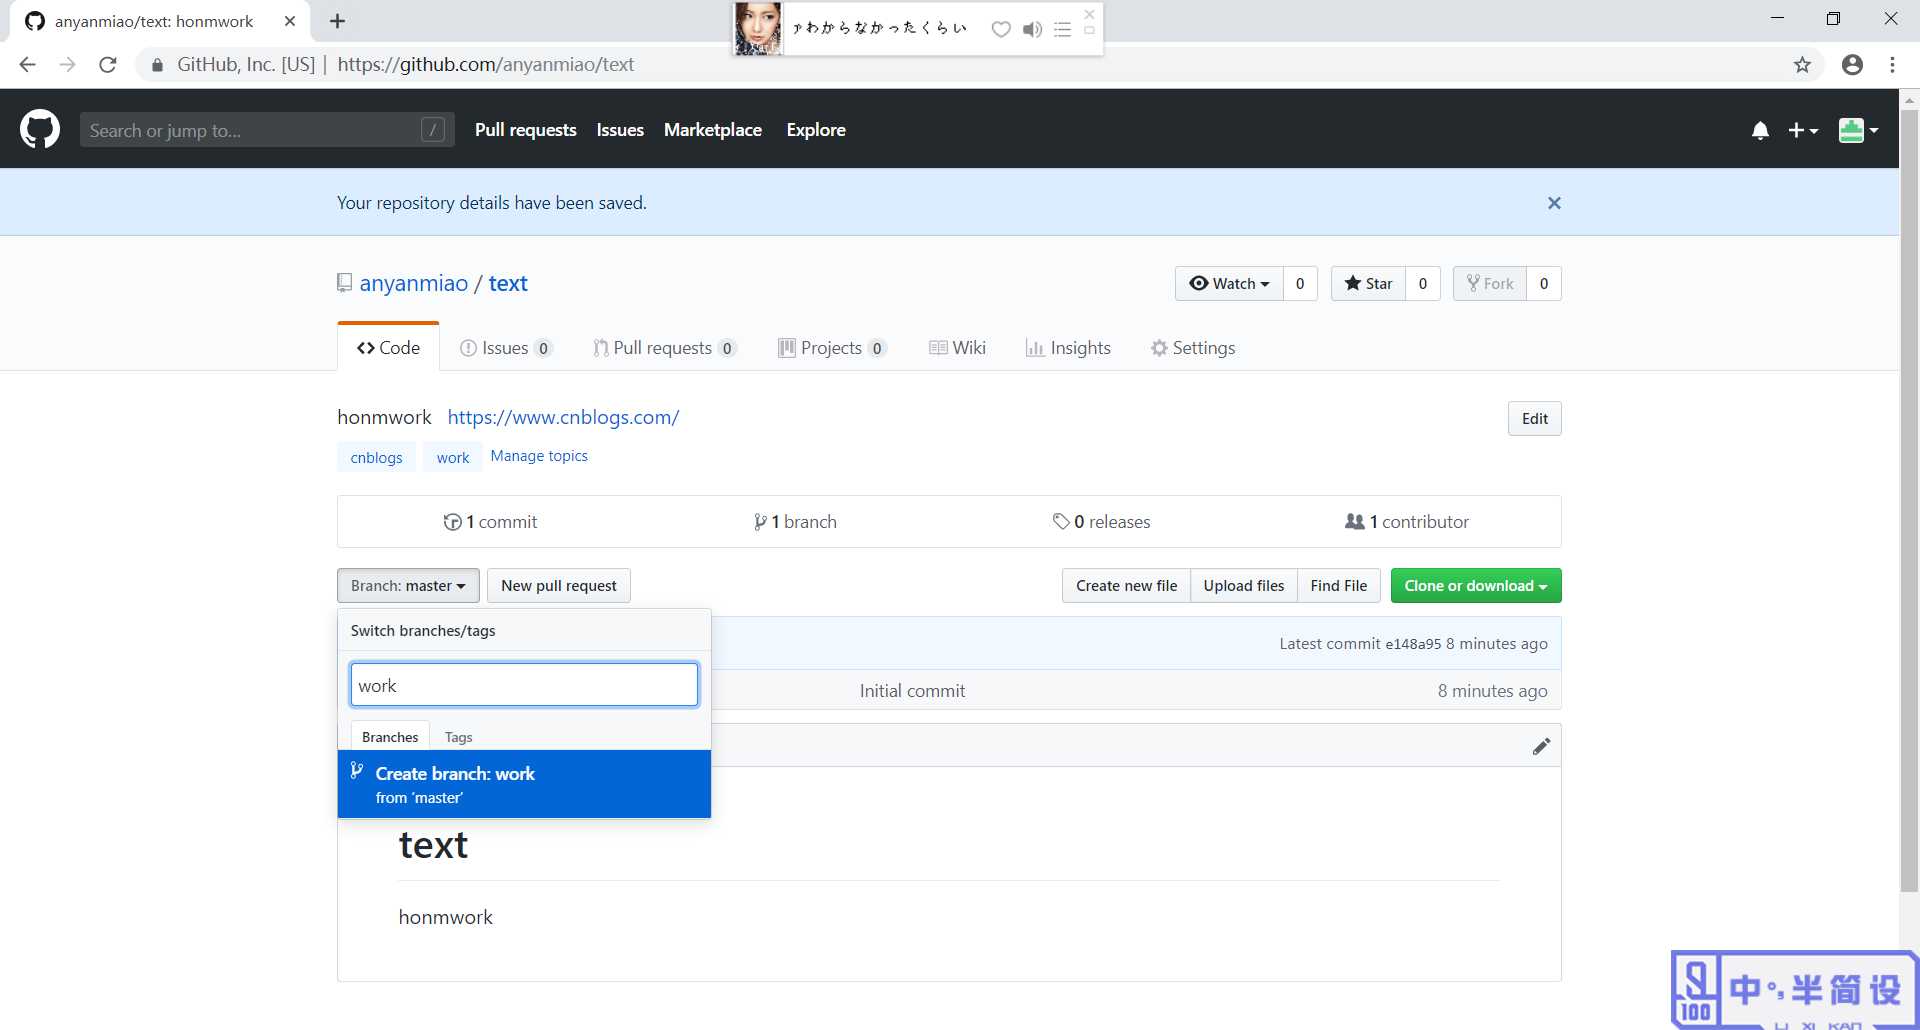Screen dimensions: 1920x1030
Task: Focus the Search or jump to field
Action: coord(267,130)
